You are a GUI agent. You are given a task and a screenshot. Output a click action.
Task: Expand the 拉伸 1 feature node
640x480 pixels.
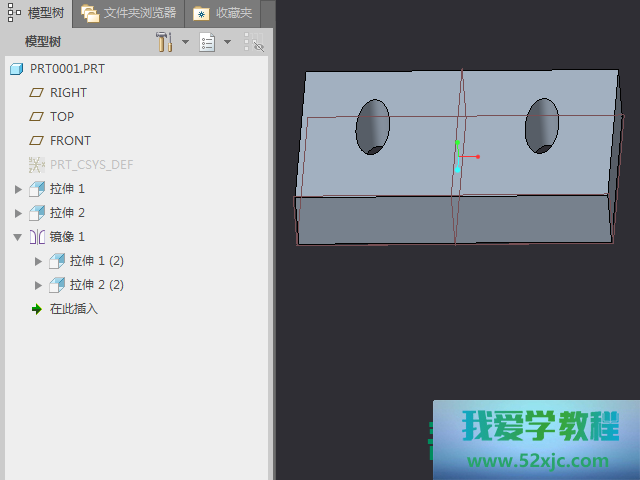coord(18,189)
